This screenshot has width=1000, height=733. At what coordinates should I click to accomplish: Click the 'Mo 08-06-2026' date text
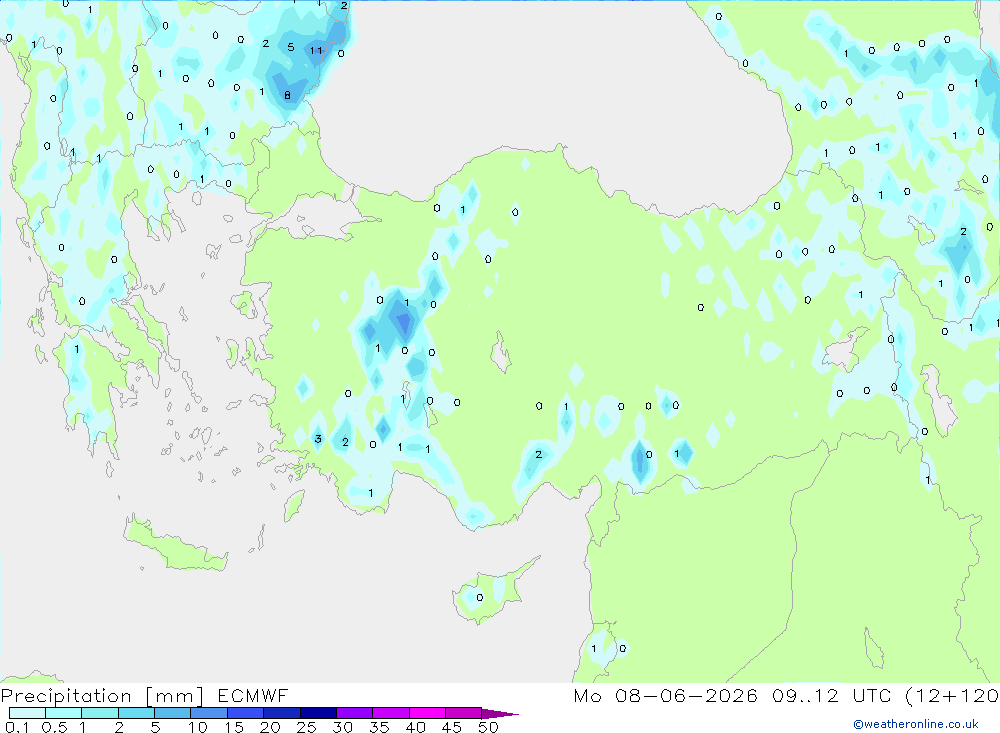[x=665, y=696]
